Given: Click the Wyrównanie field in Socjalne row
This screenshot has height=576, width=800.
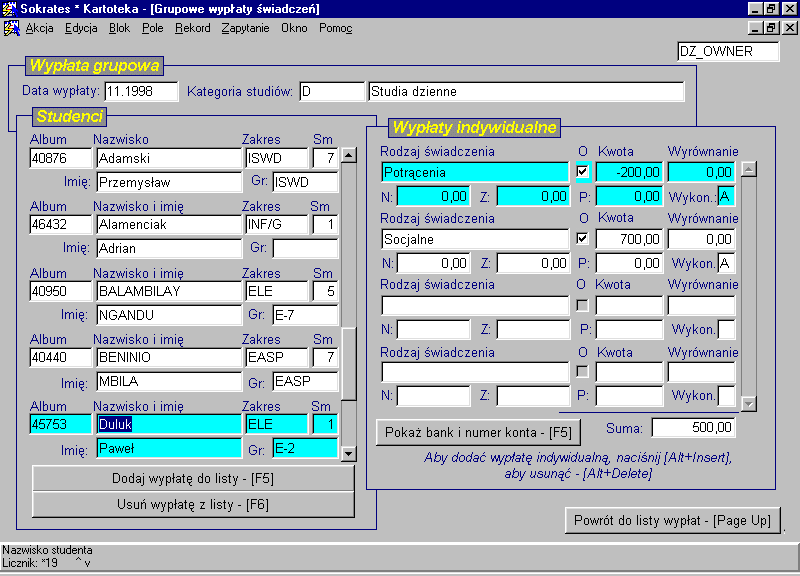Looking at the screenshot, I should click(x=702, y=239).
